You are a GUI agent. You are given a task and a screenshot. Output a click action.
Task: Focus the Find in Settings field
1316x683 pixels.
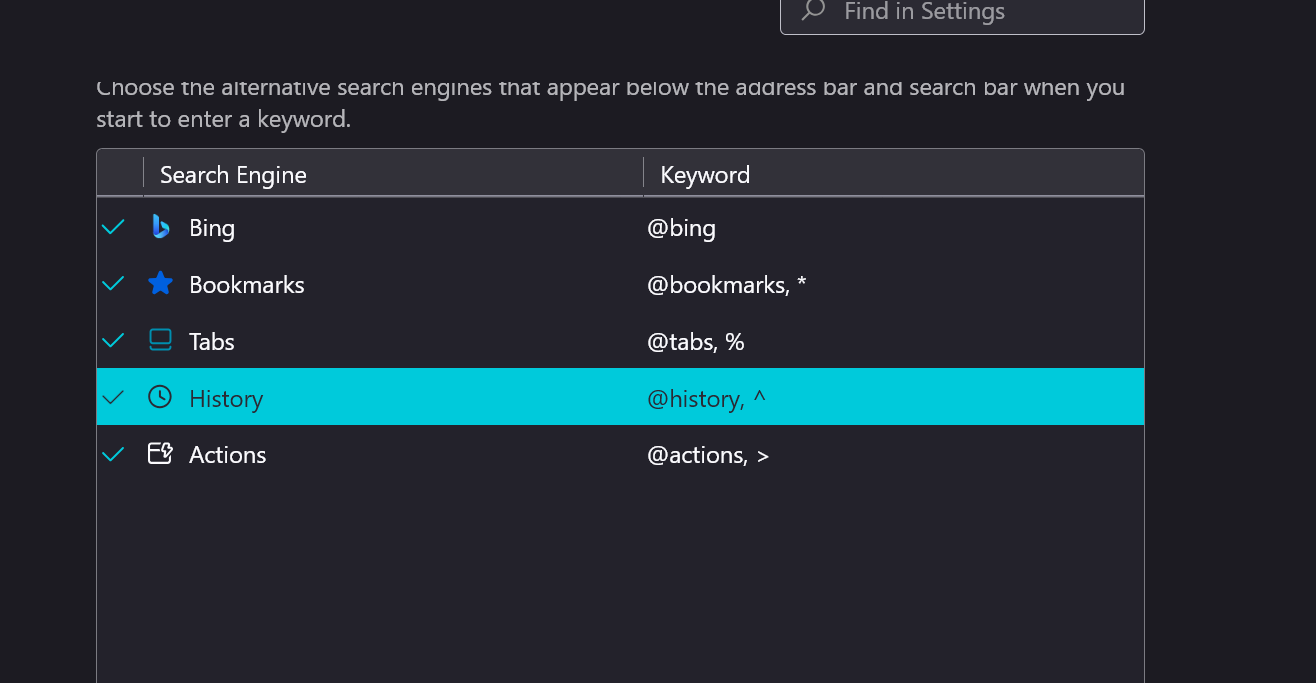tap(980, 12)
